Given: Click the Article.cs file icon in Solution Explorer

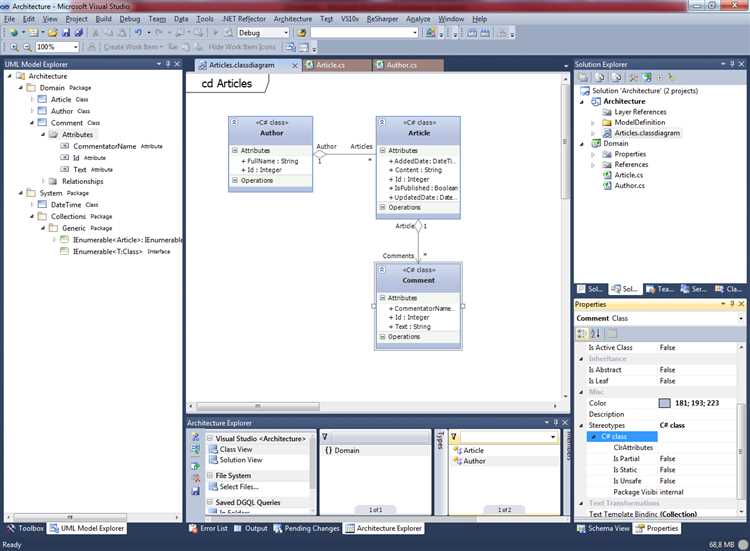Looking at the screenshot, I should 607,175.
